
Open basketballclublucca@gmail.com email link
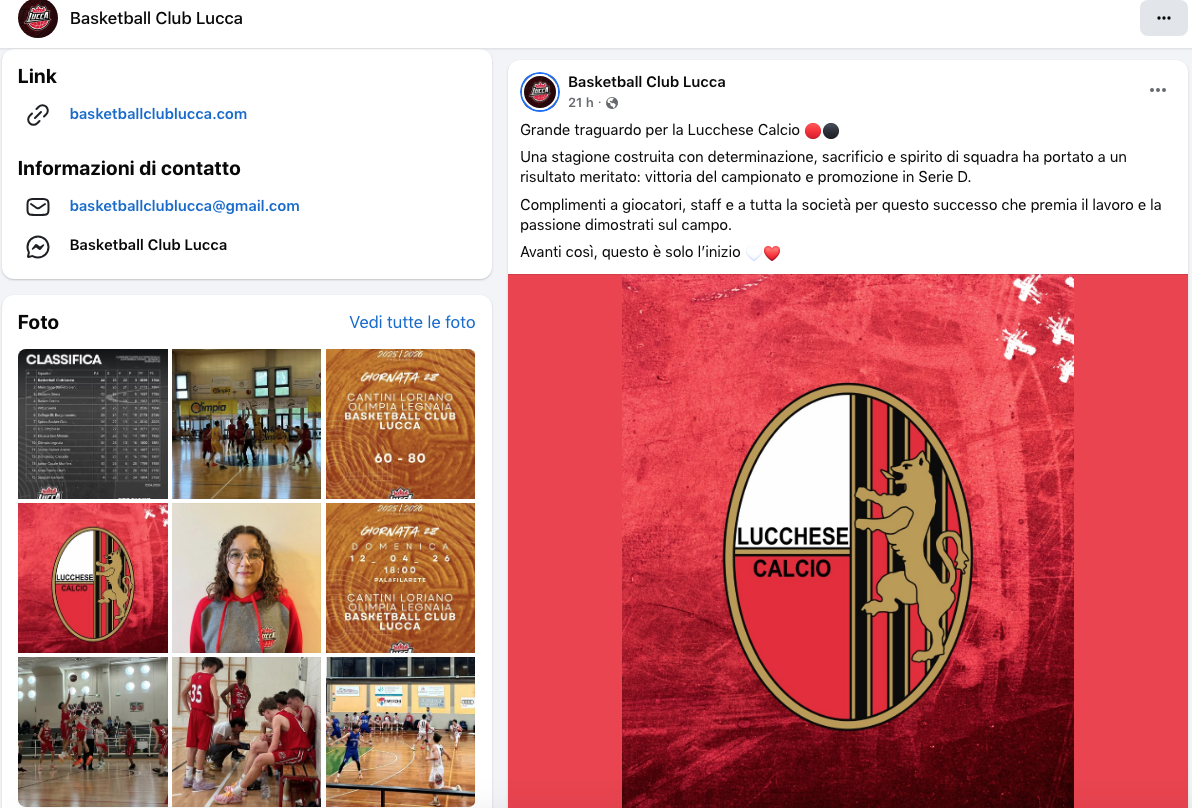click(184, 206)
